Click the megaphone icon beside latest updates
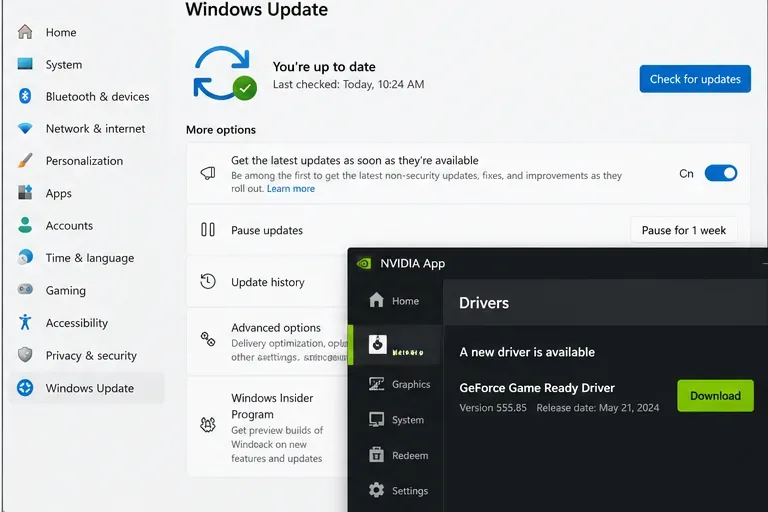Image resolution: width=768 pixels, height=512 pixels. (x=208, y=173)
